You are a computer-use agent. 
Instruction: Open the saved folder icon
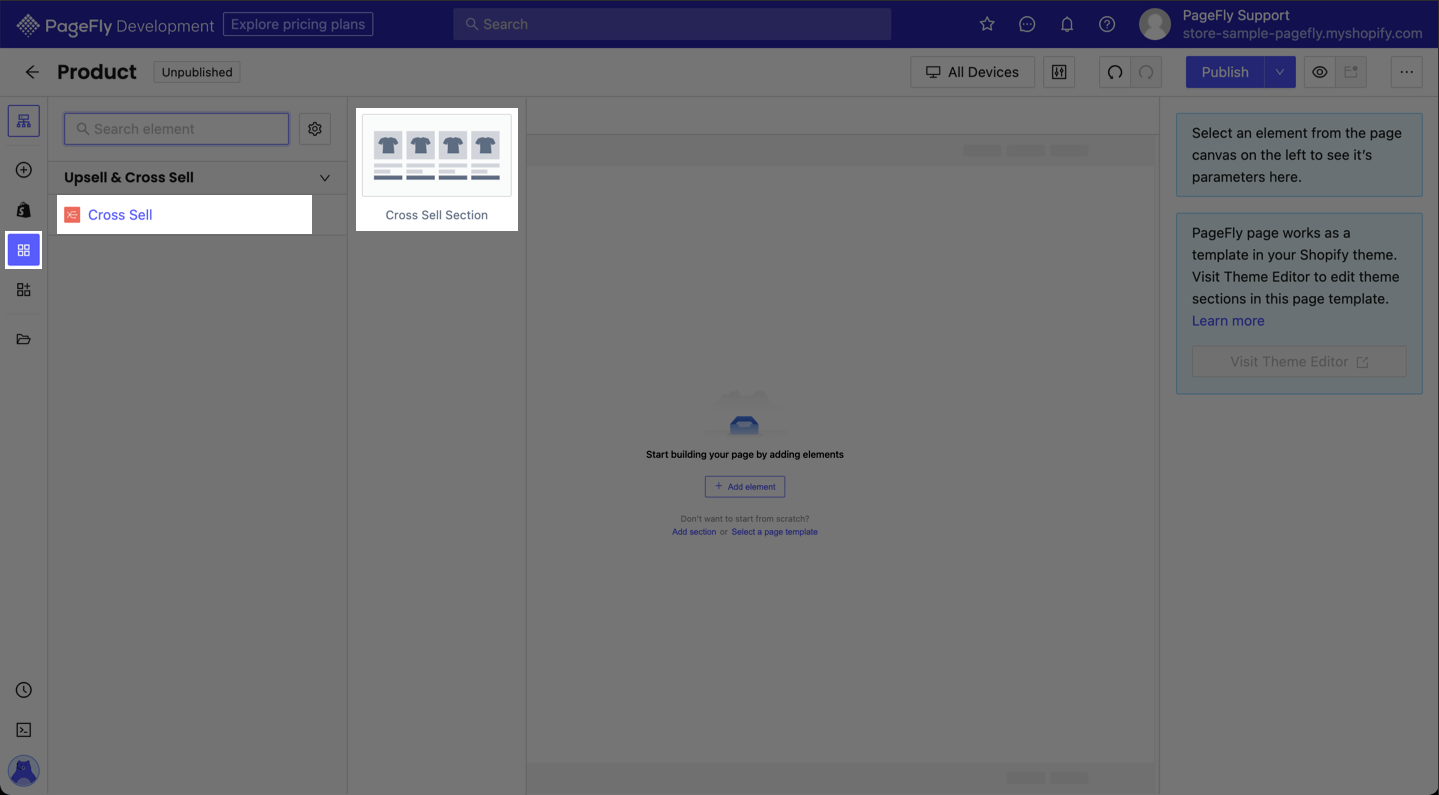pos(24,339)
